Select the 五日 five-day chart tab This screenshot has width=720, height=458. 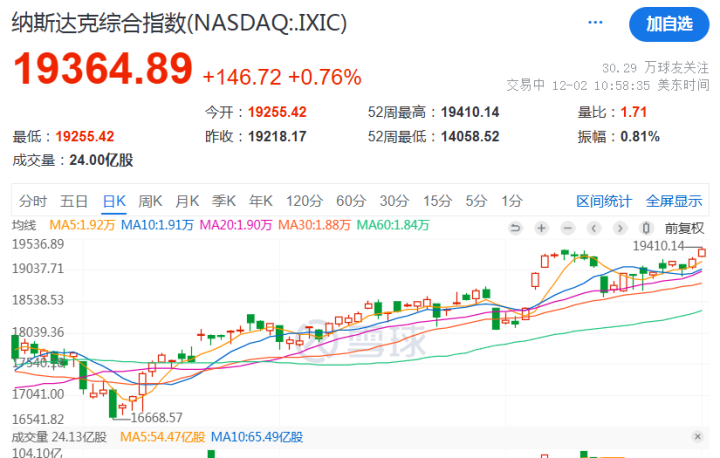(74, 201)
